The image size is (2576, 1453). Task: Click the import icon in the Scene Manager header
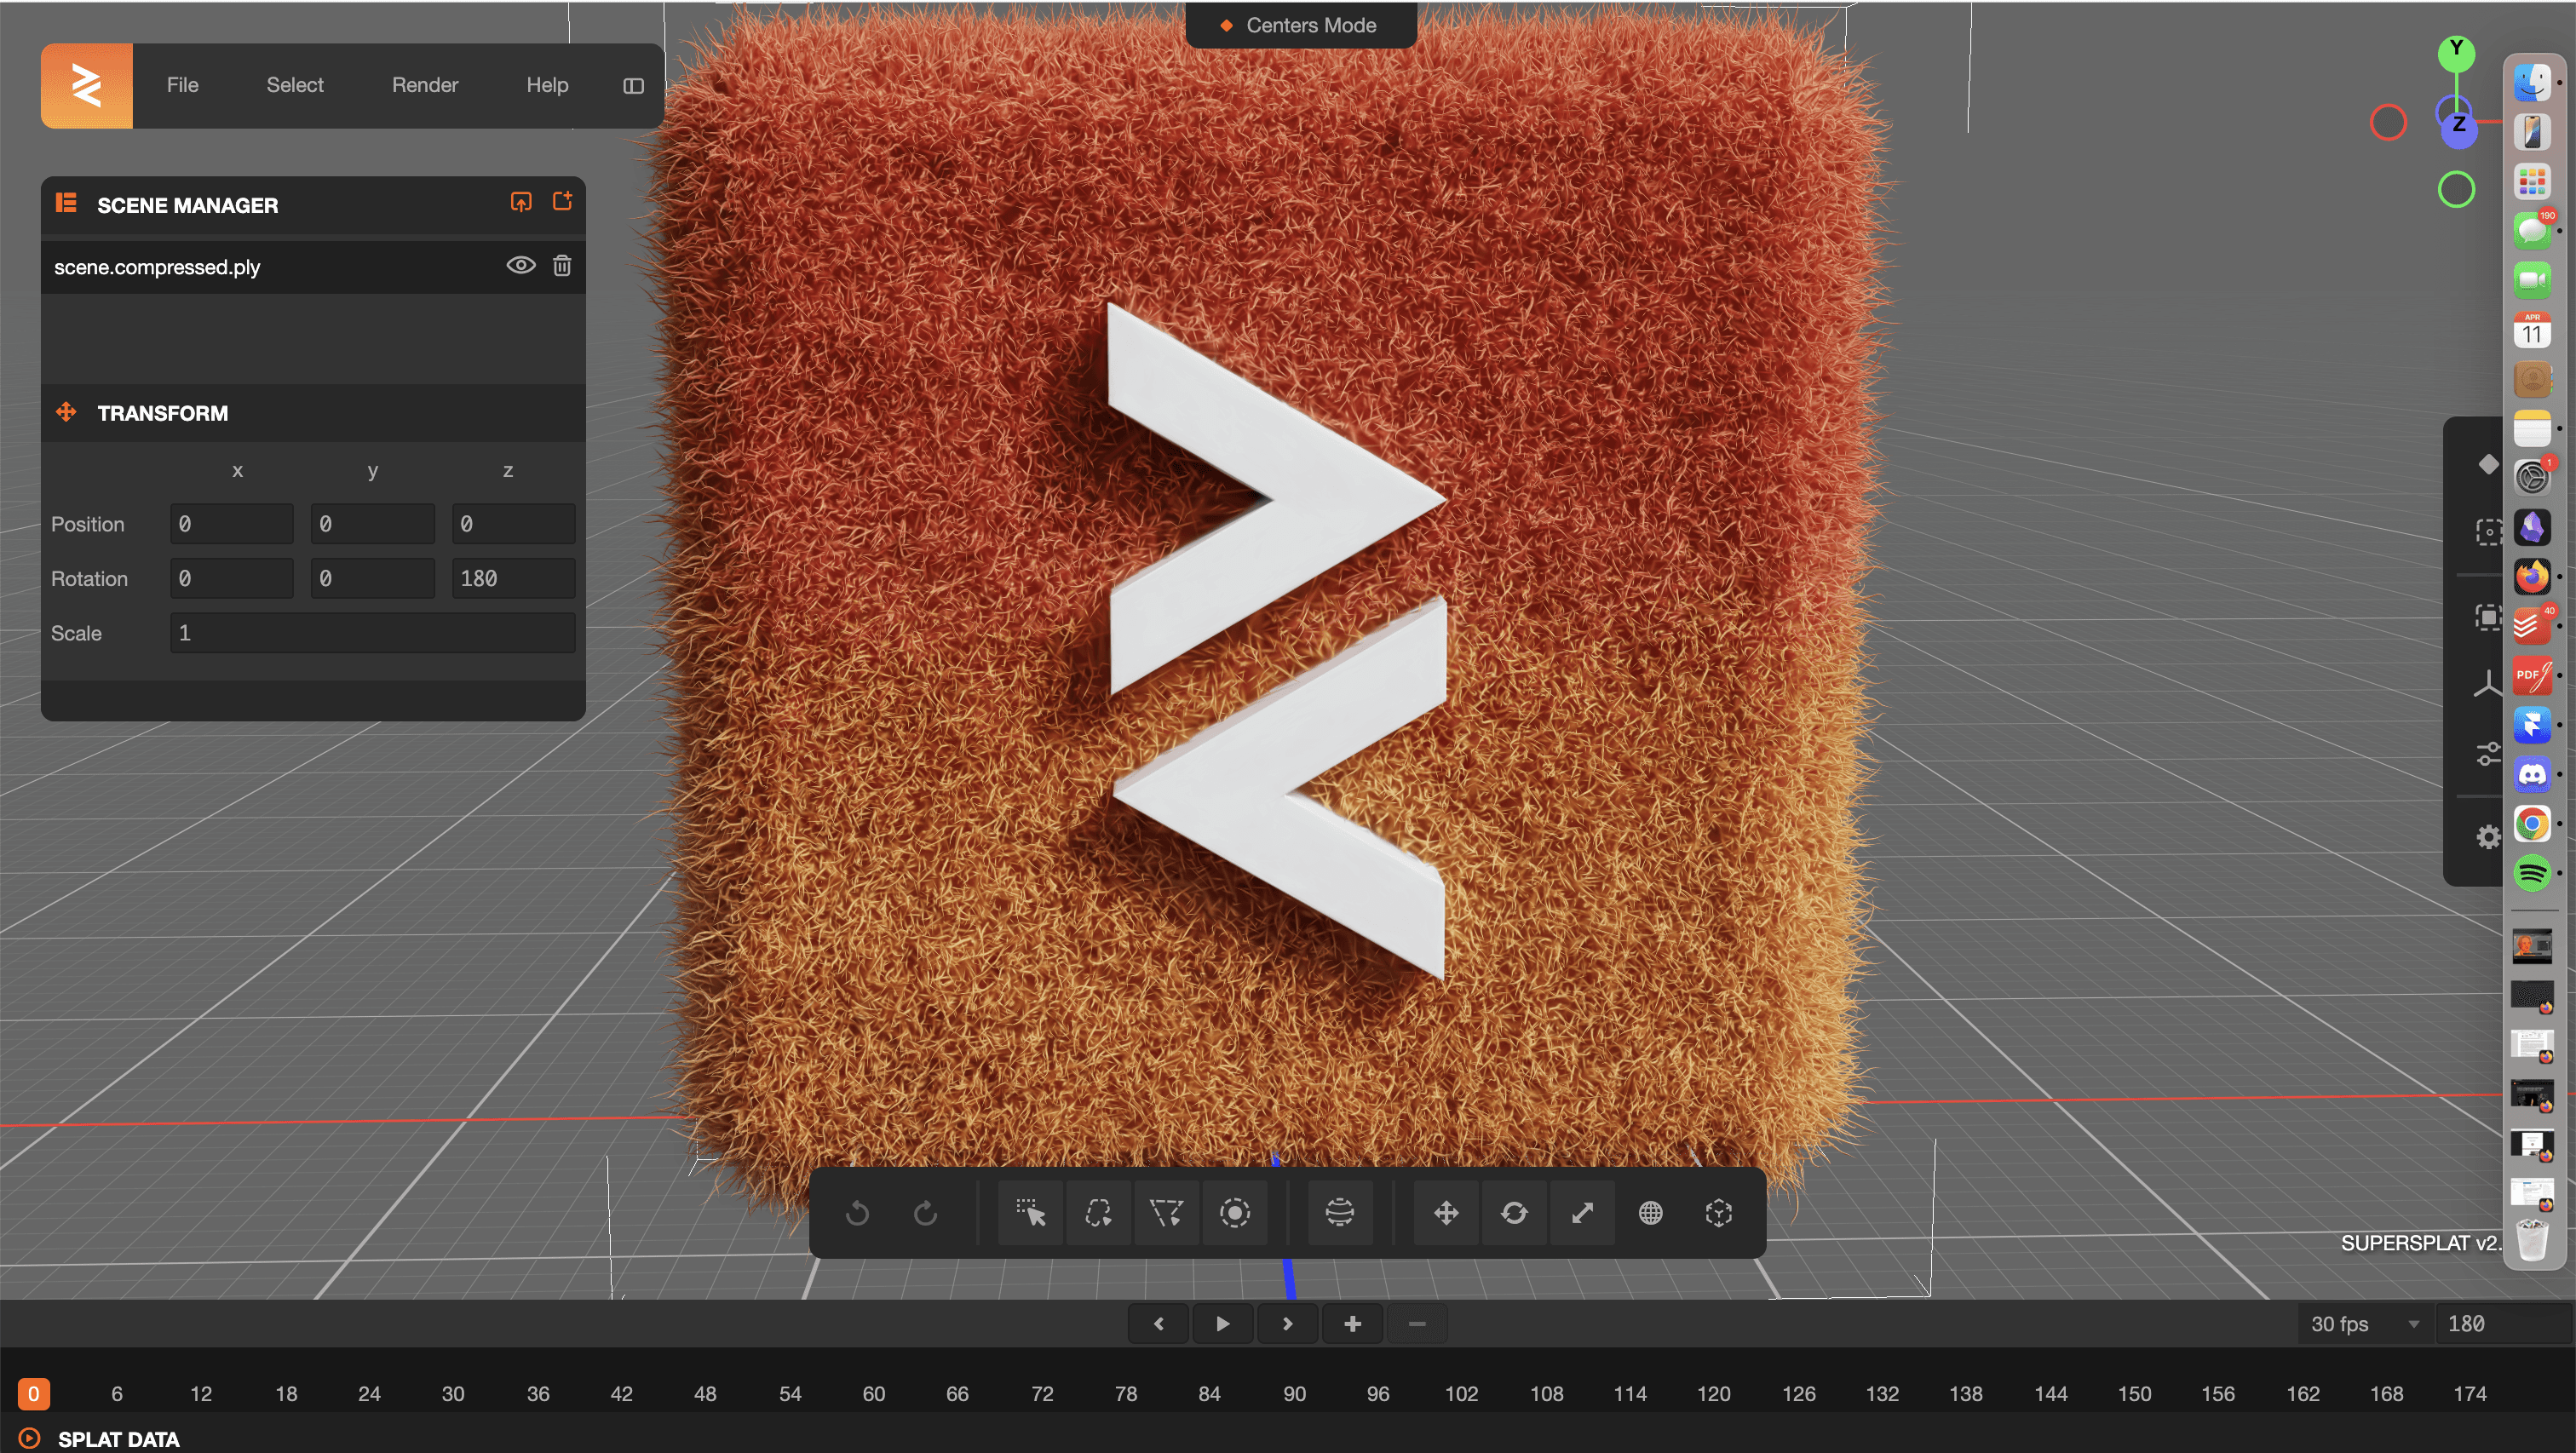[521, 202]
